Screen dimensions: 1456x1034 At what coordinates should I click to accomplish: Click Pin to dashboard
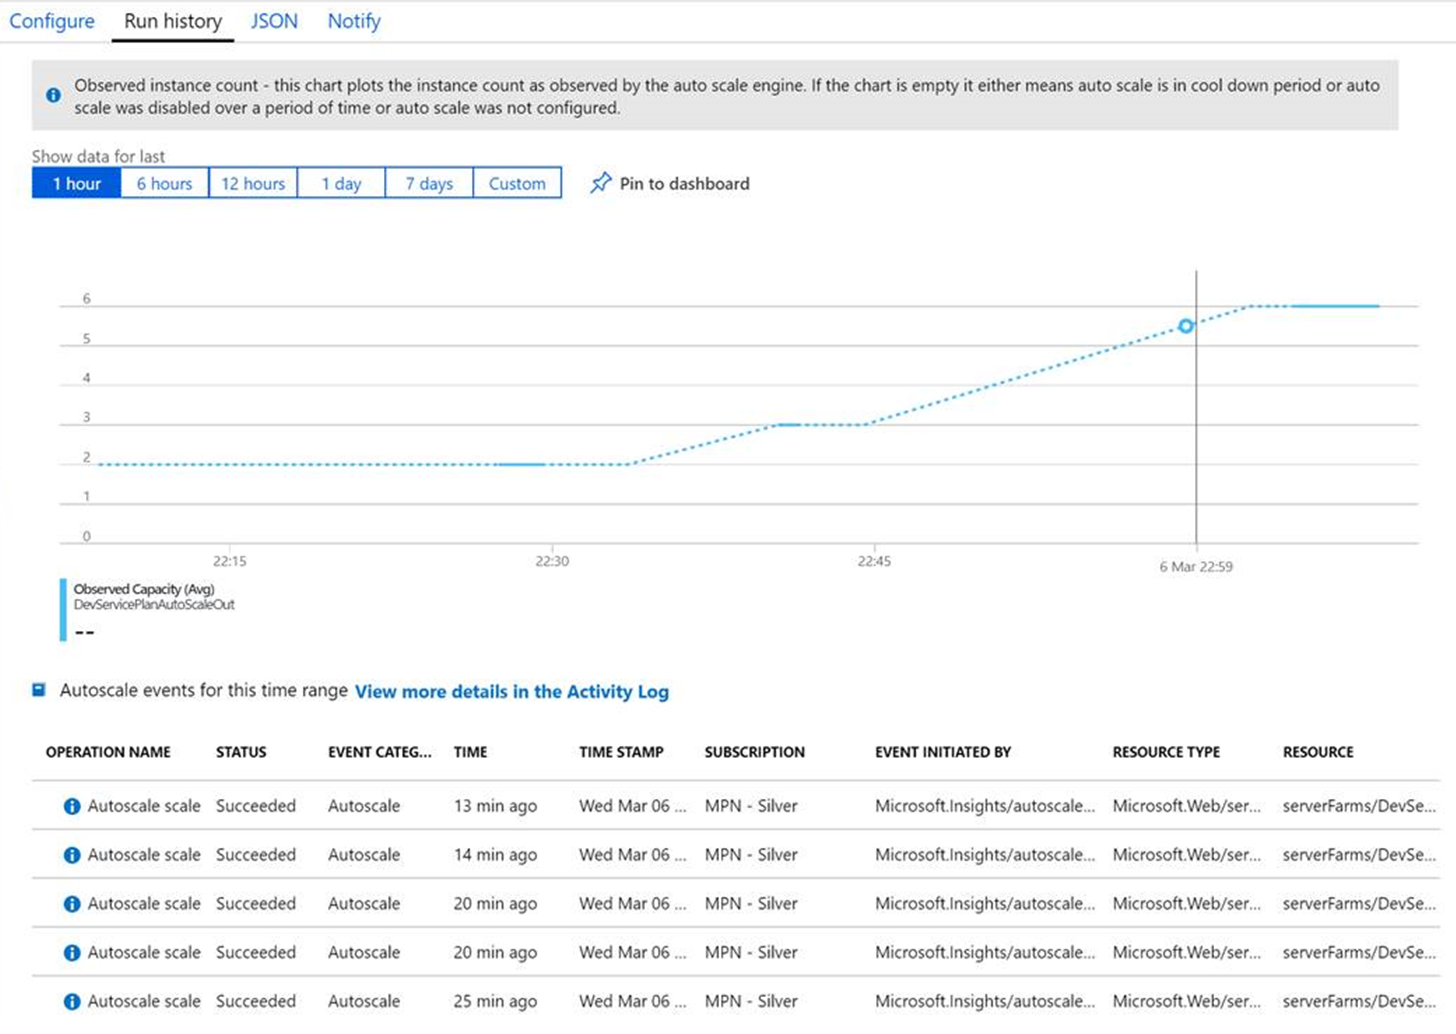[684, 183]
